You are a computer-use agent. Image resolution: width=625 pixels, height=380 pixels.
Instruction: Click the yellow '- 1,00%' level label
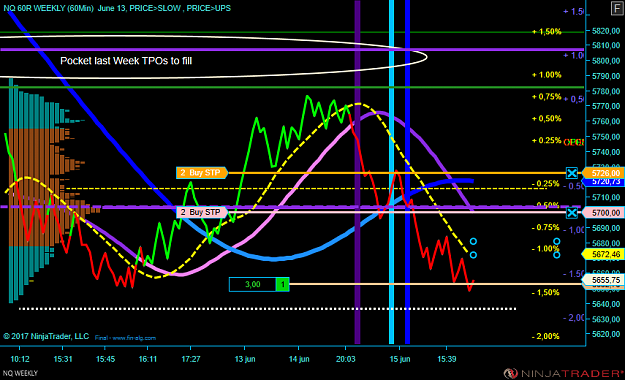(546, 249)
